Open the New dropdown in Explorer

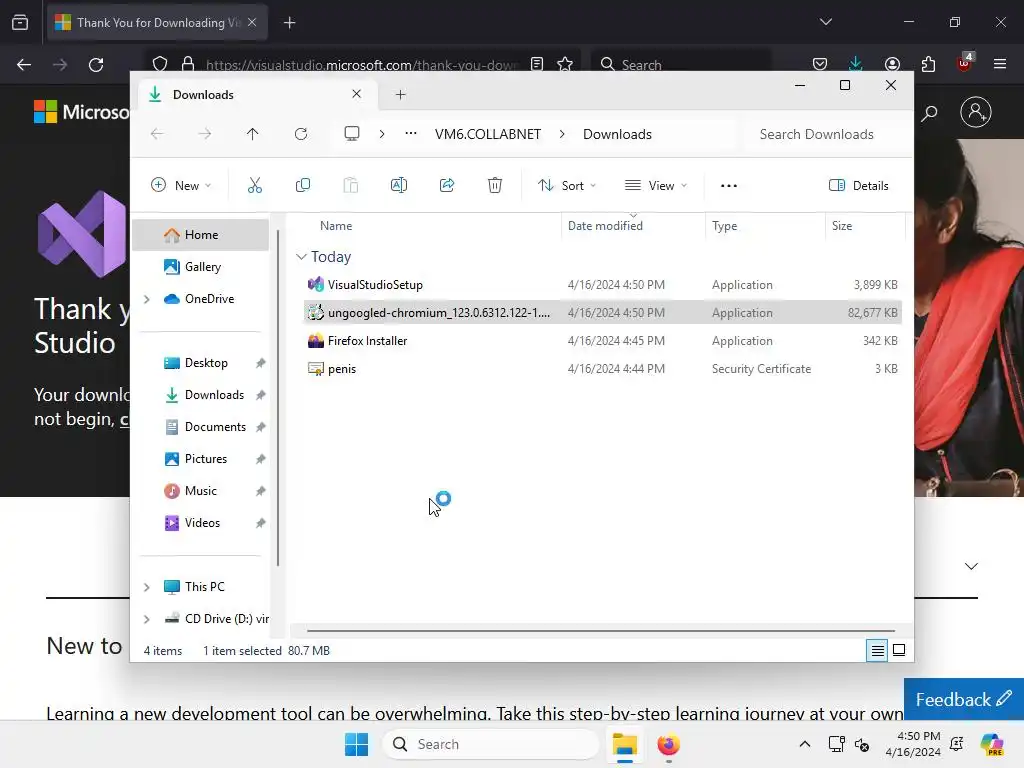click(x=181, y=185)
